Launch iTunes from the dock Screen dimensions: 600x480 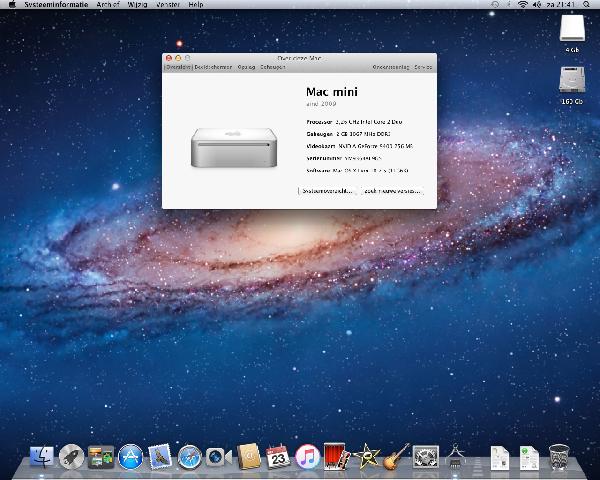307,457
